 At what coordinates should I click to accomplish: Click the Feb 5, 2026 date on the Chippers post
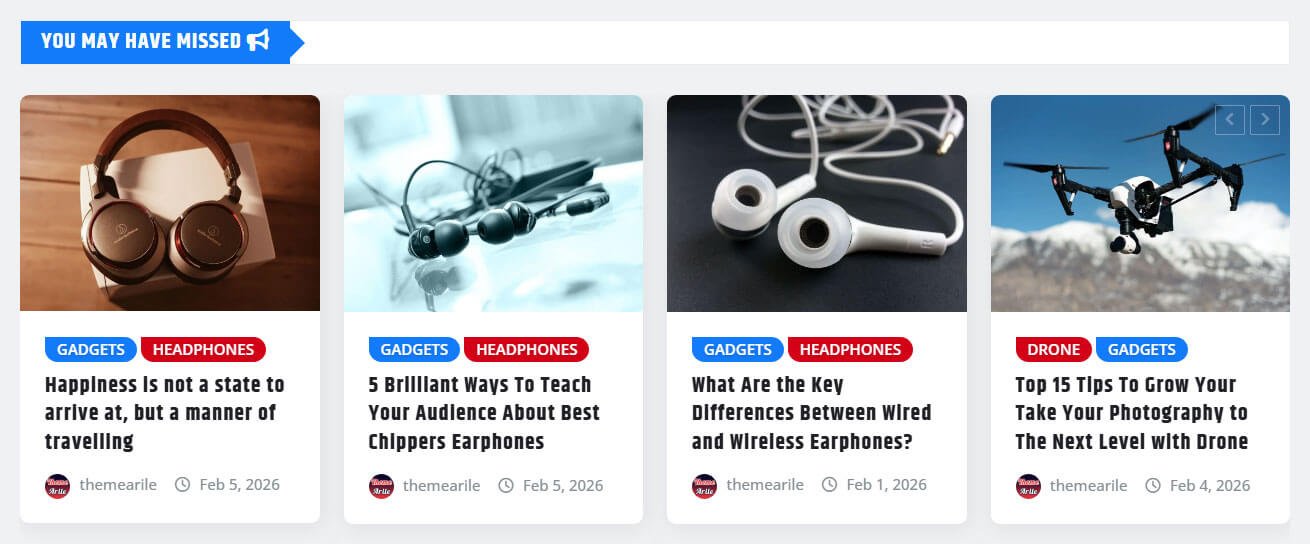coord(563,485)
